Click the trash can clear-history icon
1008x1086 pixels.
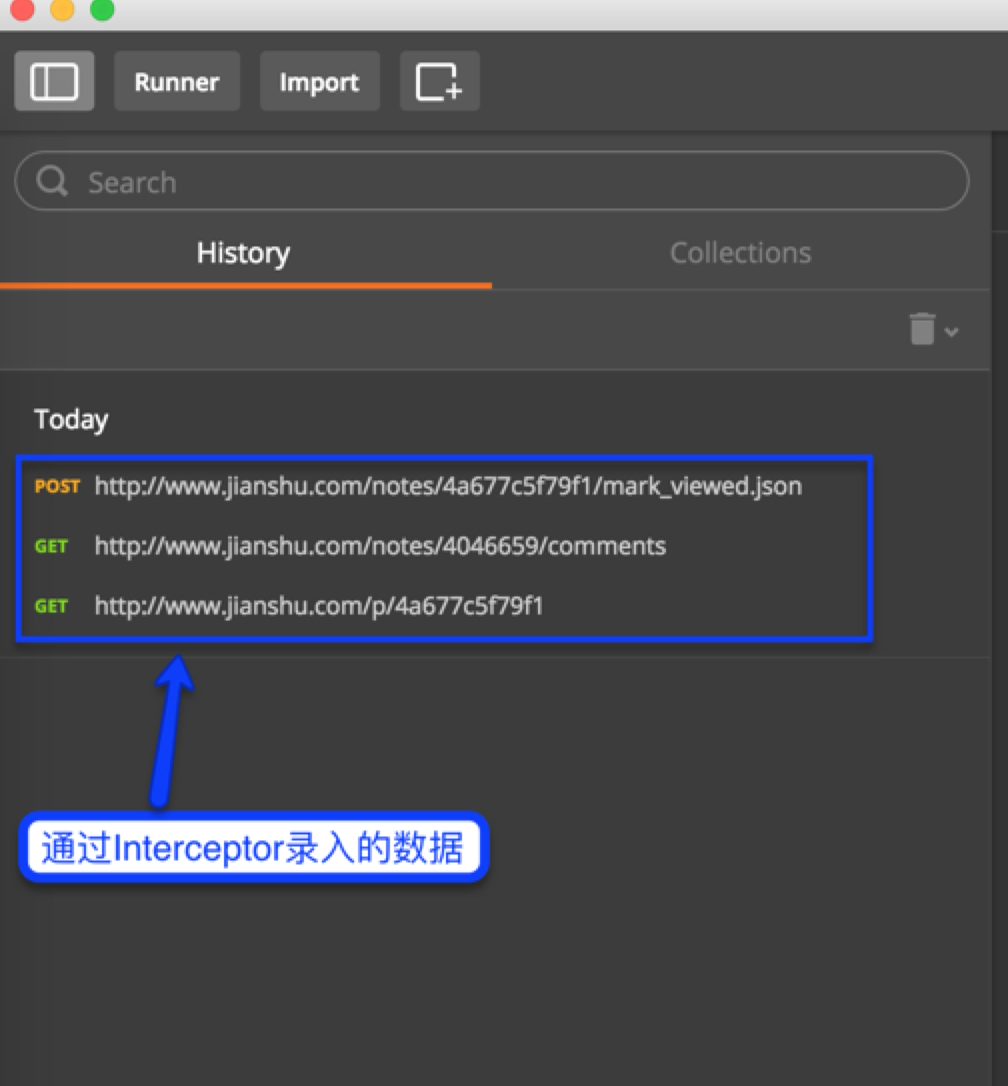922,328
